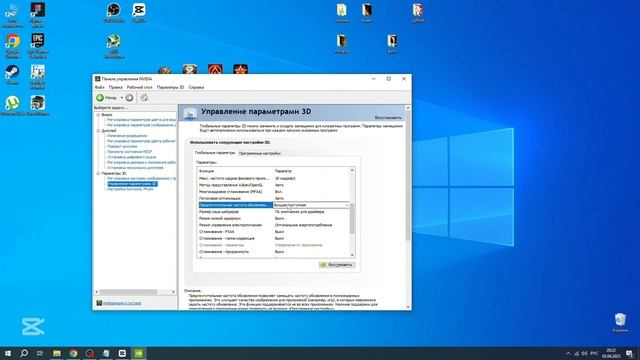Open the Файл menu
640x360 pixels.
coord(99,87)
